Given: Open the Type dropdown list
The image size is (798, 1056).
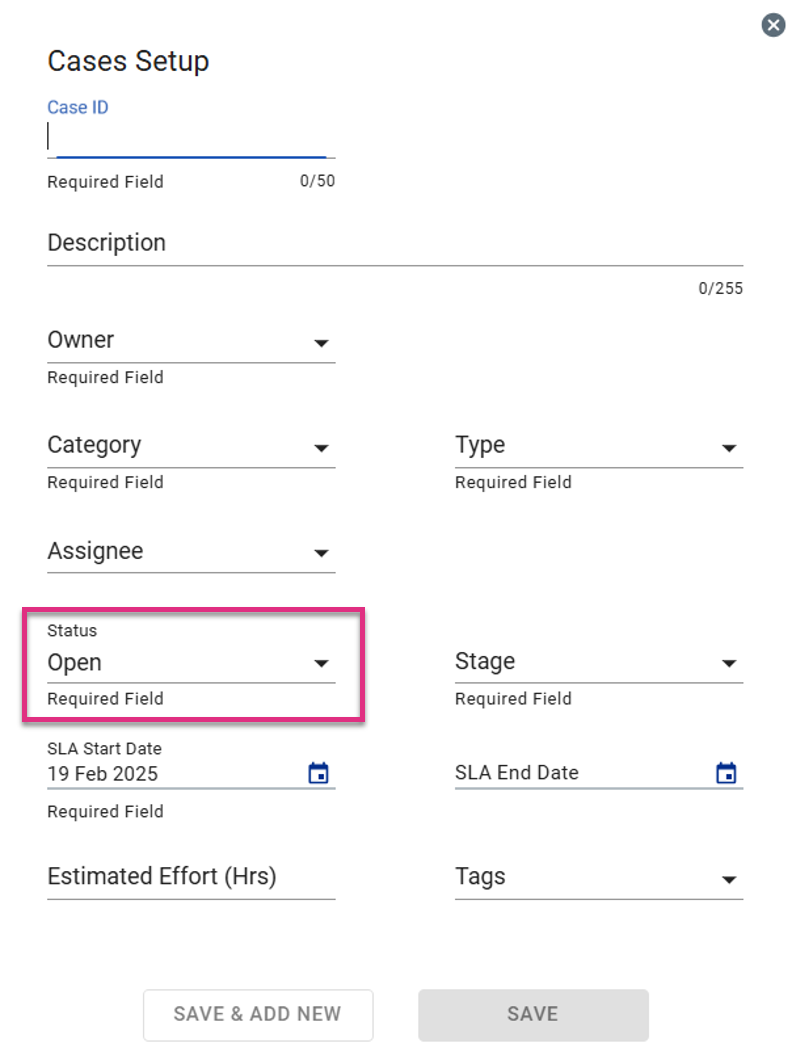Looking at the screenshot, I should 599,446.
